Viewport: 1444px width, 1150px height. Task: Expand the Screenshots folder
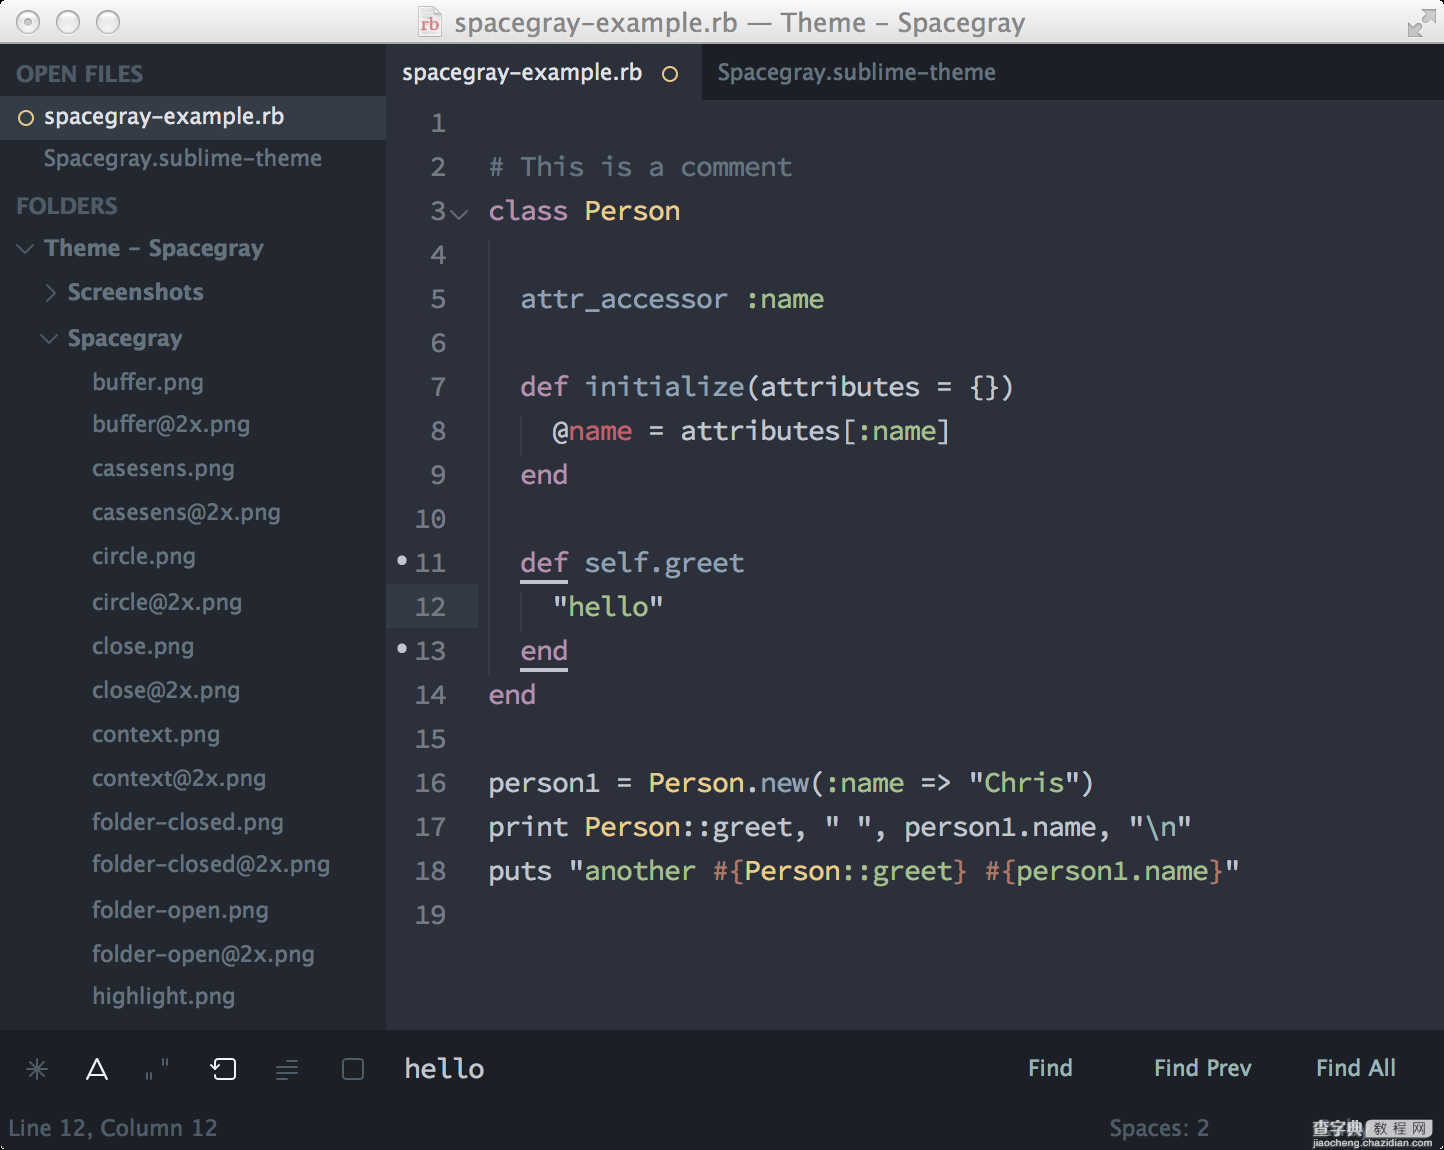(x=50, y=292)
